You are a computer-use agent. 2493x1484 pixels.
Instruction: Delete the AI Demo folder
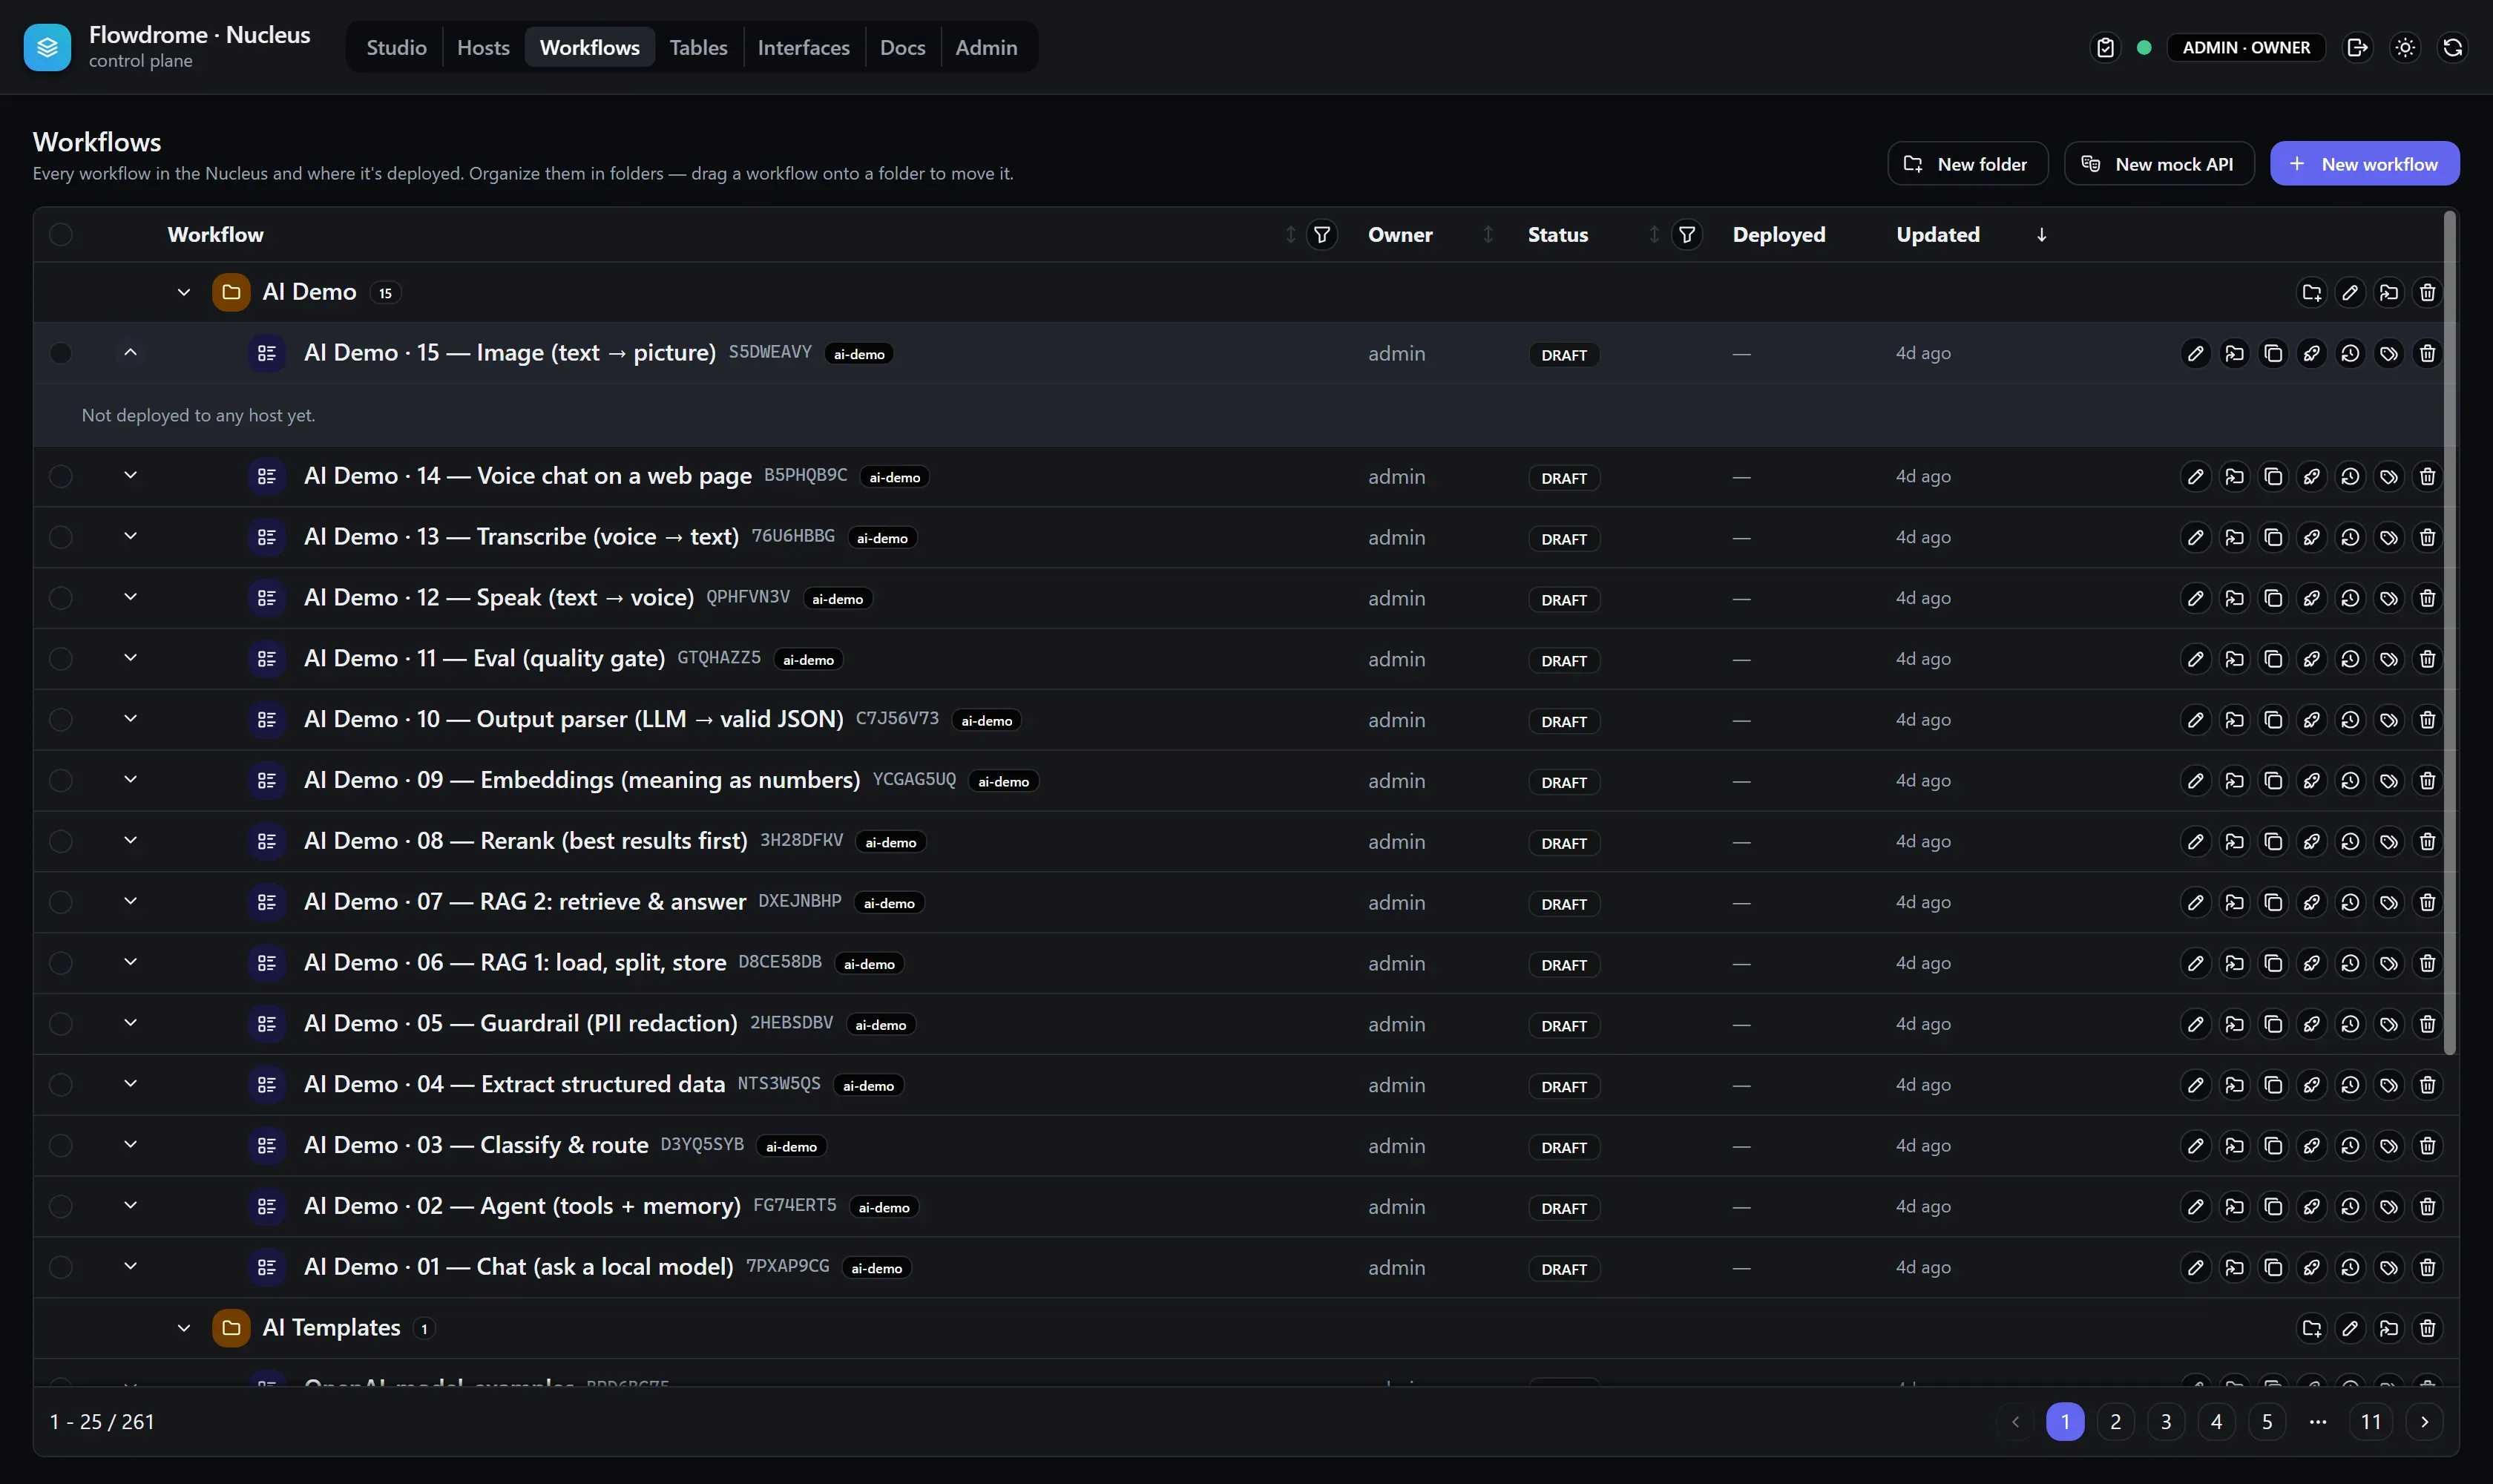click(2427, 292)
